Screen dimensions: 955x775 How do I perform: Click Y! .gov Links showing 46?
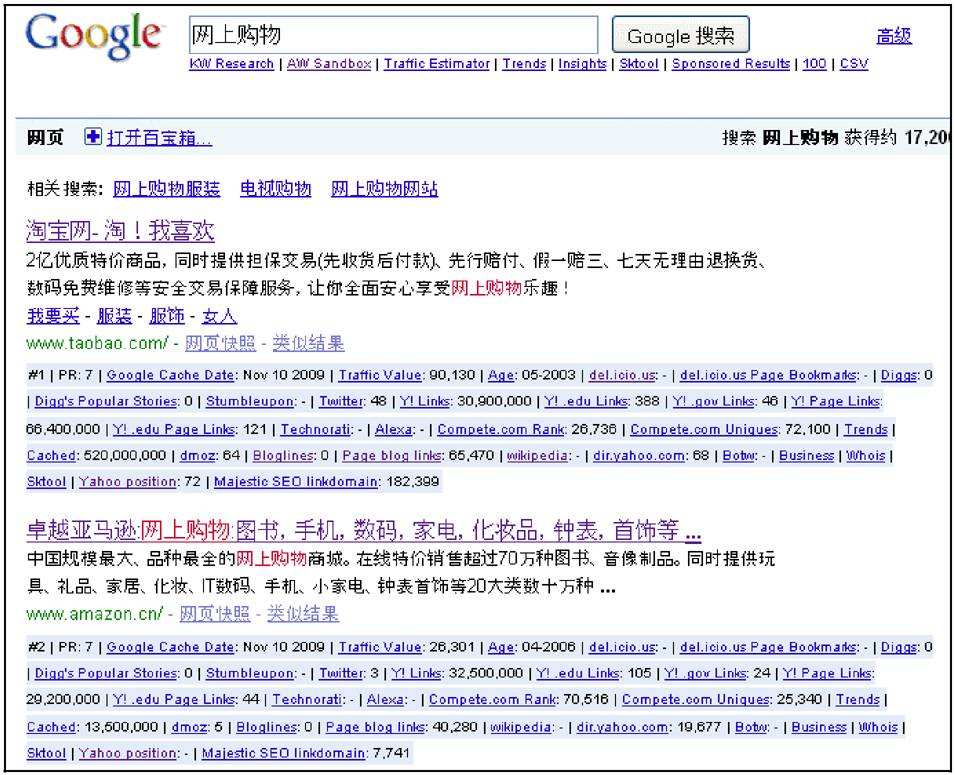(x=713, y=402)
